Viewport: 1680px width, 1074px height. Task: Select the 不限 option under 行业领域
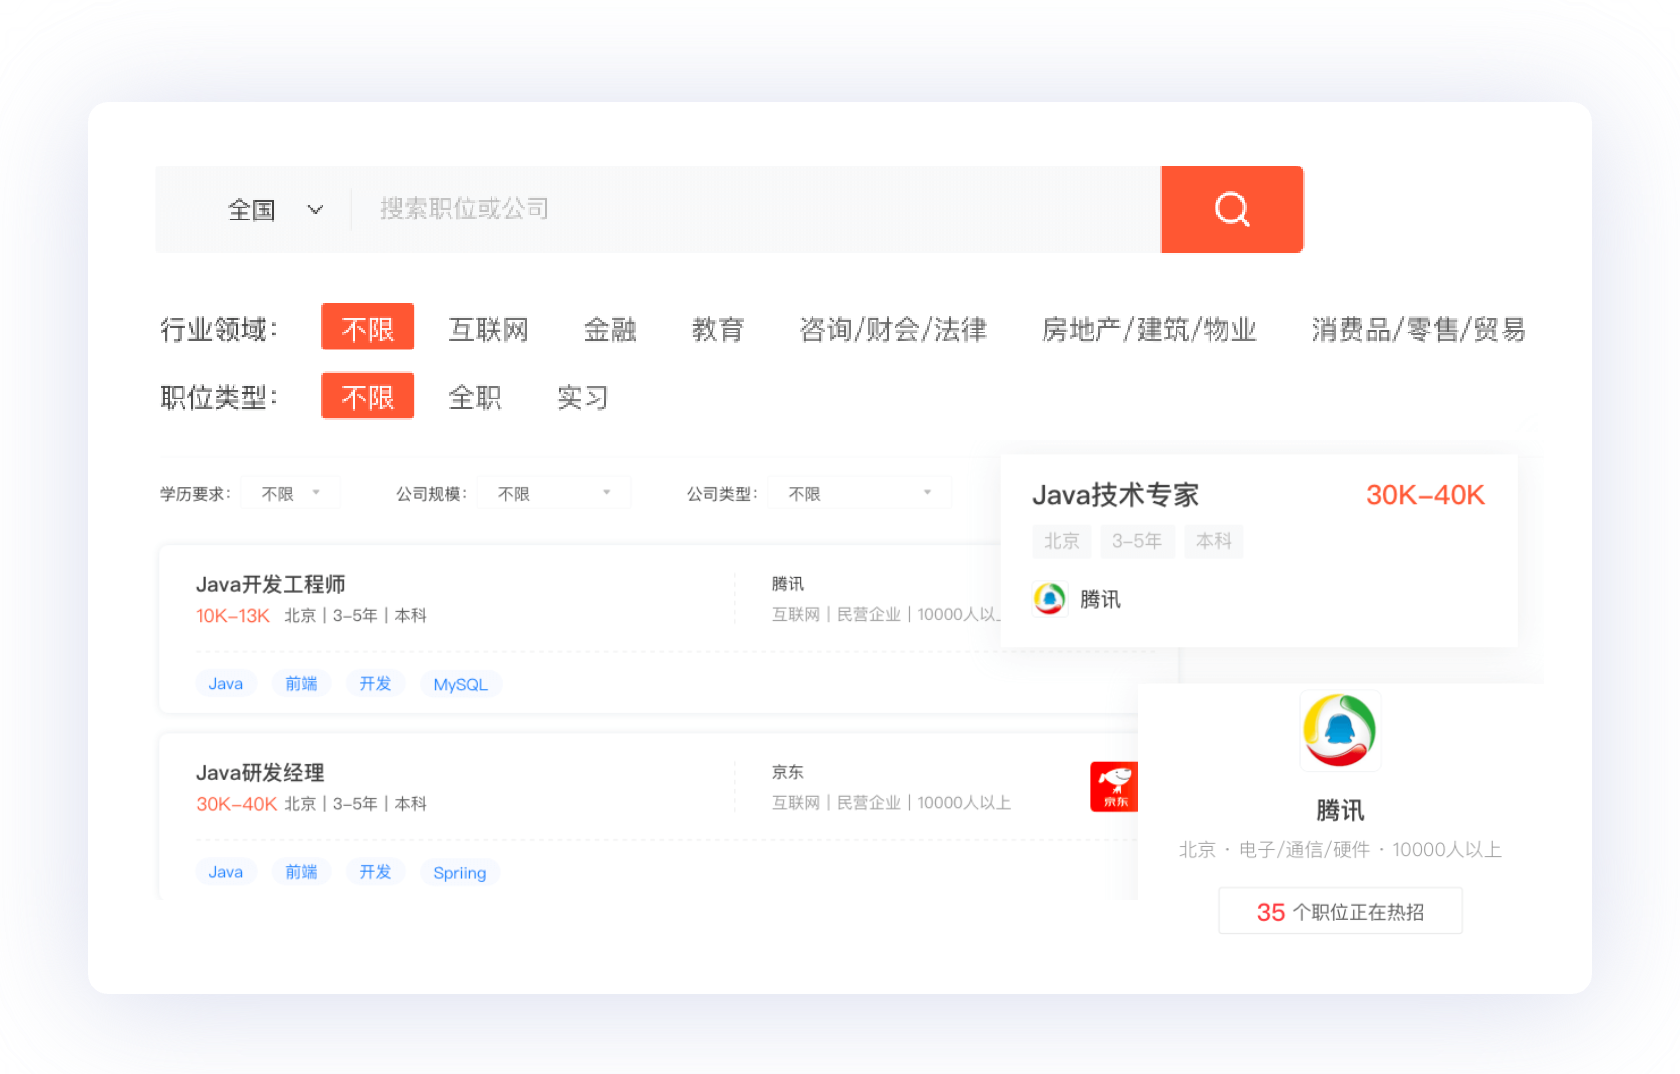367,327
